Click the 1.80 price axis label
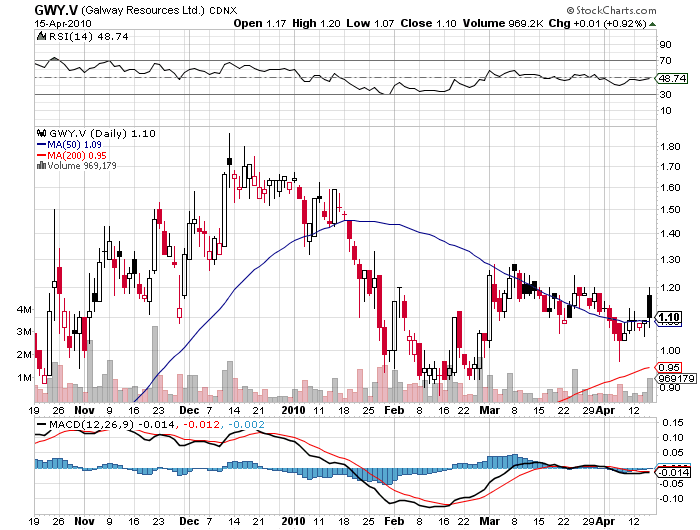 pyautogui.click(x=671, y=147)
